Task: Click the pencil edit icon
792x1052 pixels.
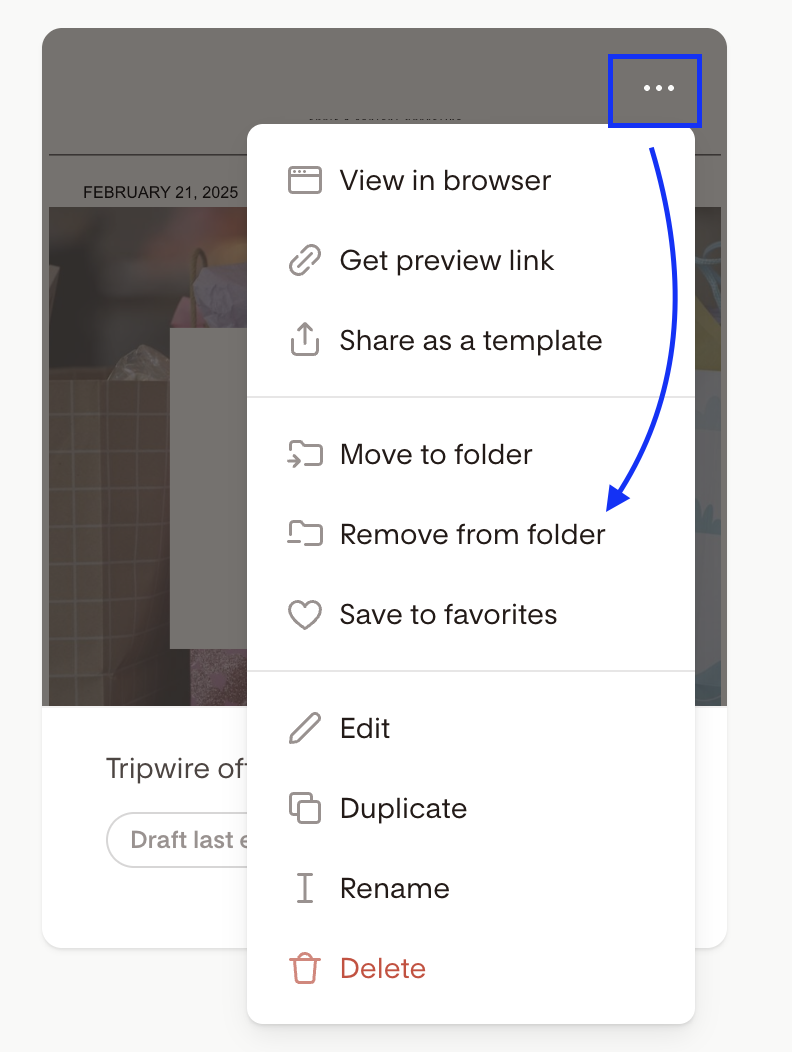Action: click(305, 728)
